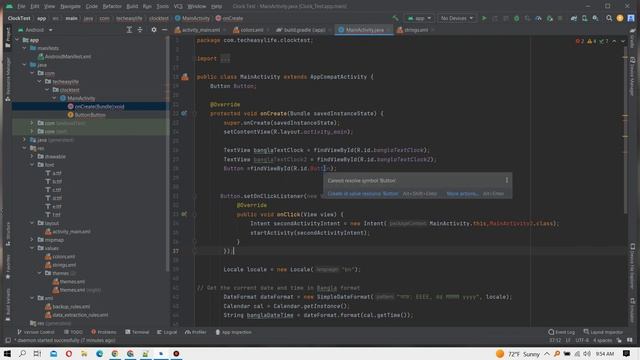The width and height of the screenshot is (640, 360).
Task: Collapse the values folder
Action: pyautogui.click(x=32, y=248)
